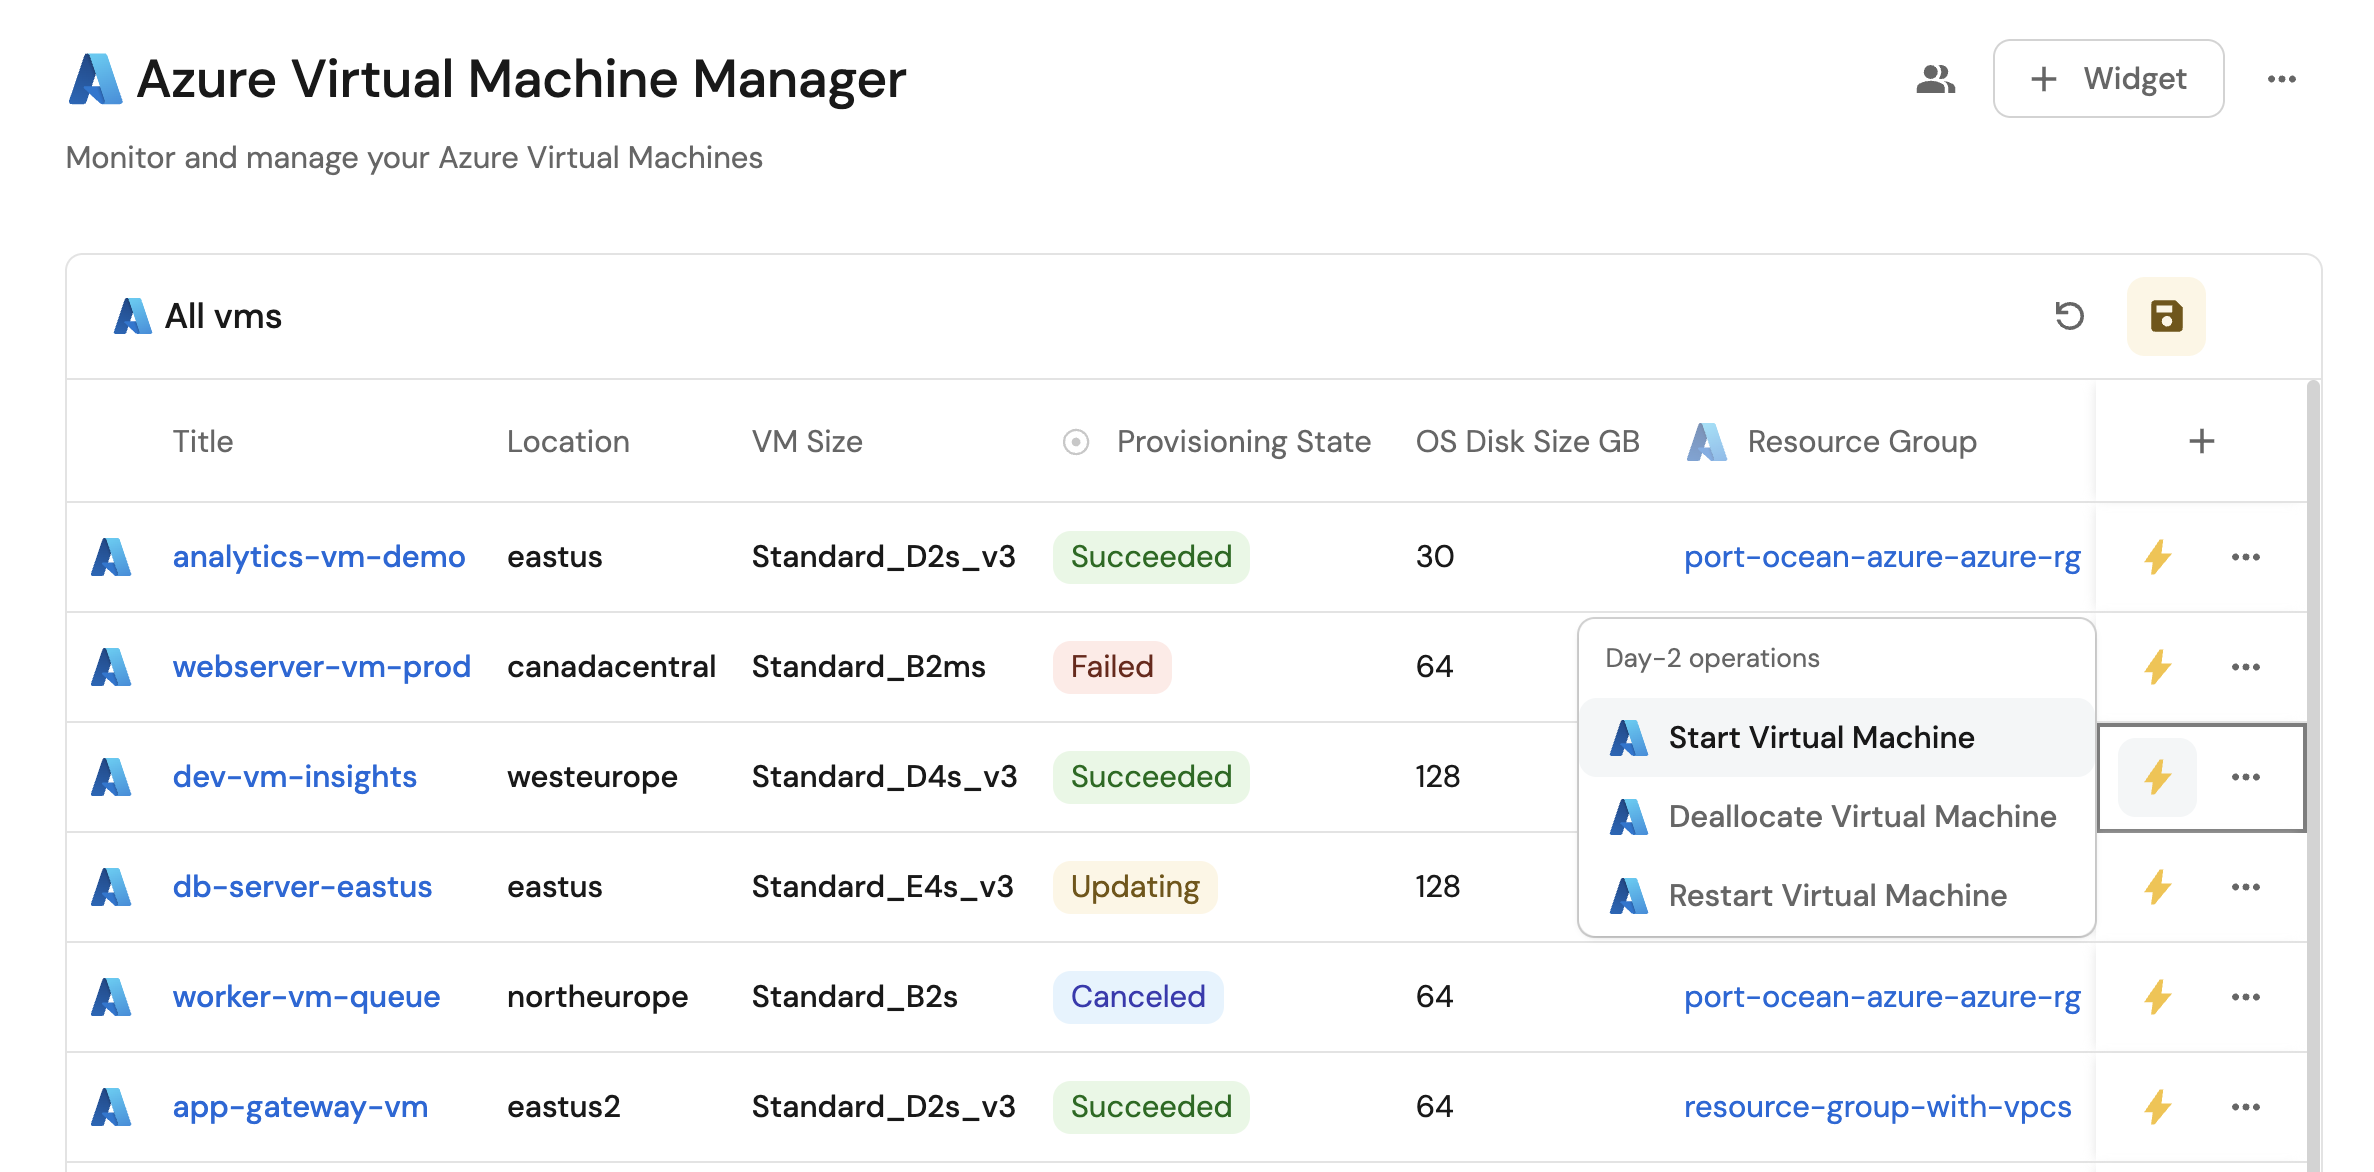Open three-dot menu for dev-vm-insights row
The height and width of the screenshot is (1172, 2374).
pyautogui.click(x=2245, y=777)
